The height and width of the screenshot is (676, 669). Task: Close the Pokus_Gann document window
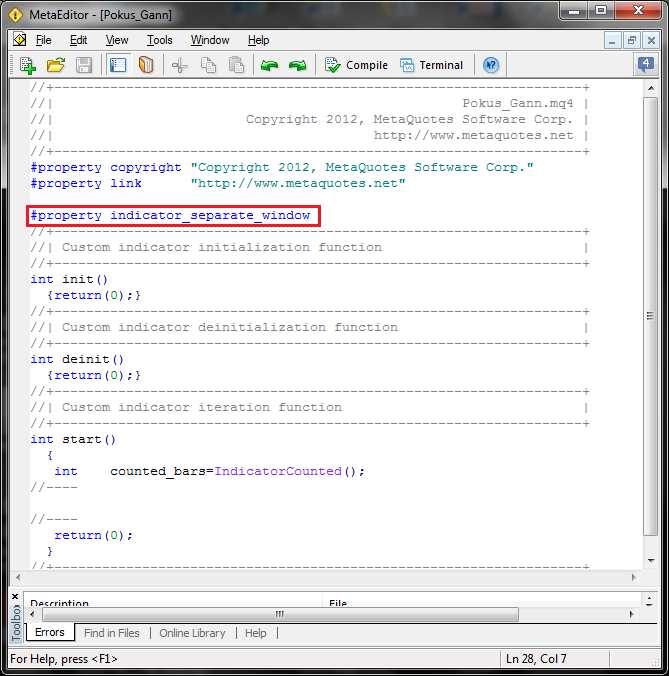[651, 41]
